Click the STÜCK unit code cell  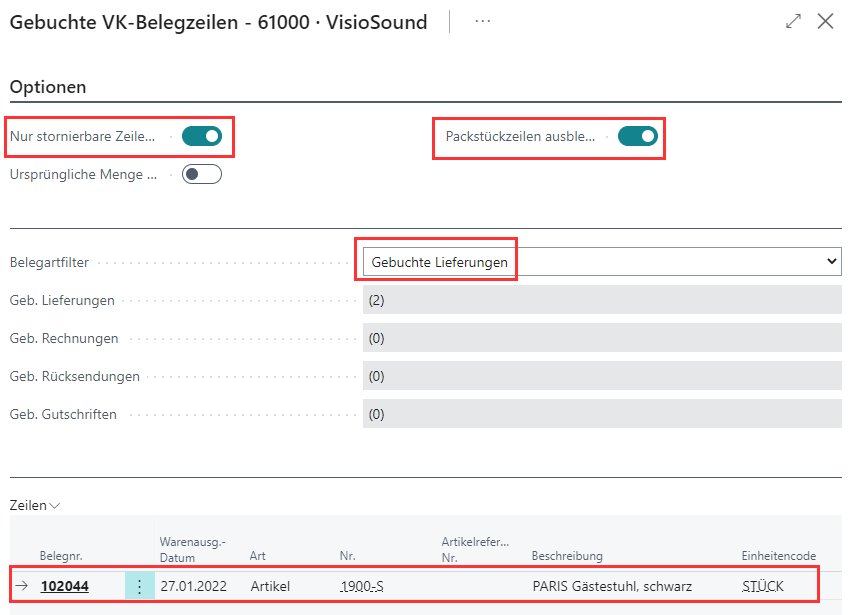(763, 586)
